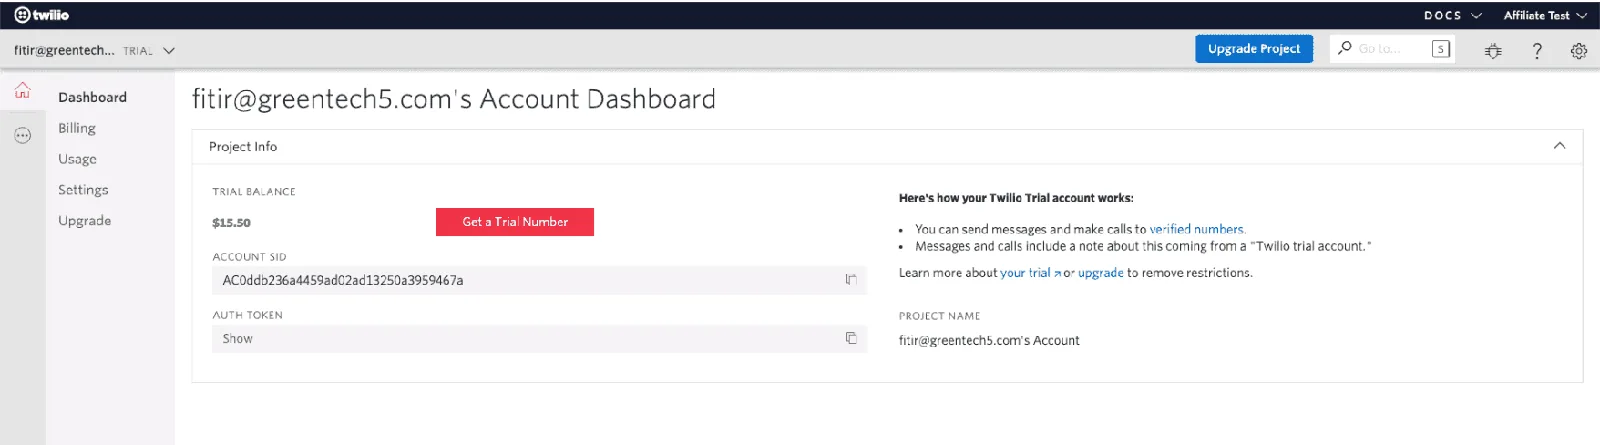This screenshot has height=445, width=1600.
Task: Open Upgrade in the side menu
Action: (84, 221)
